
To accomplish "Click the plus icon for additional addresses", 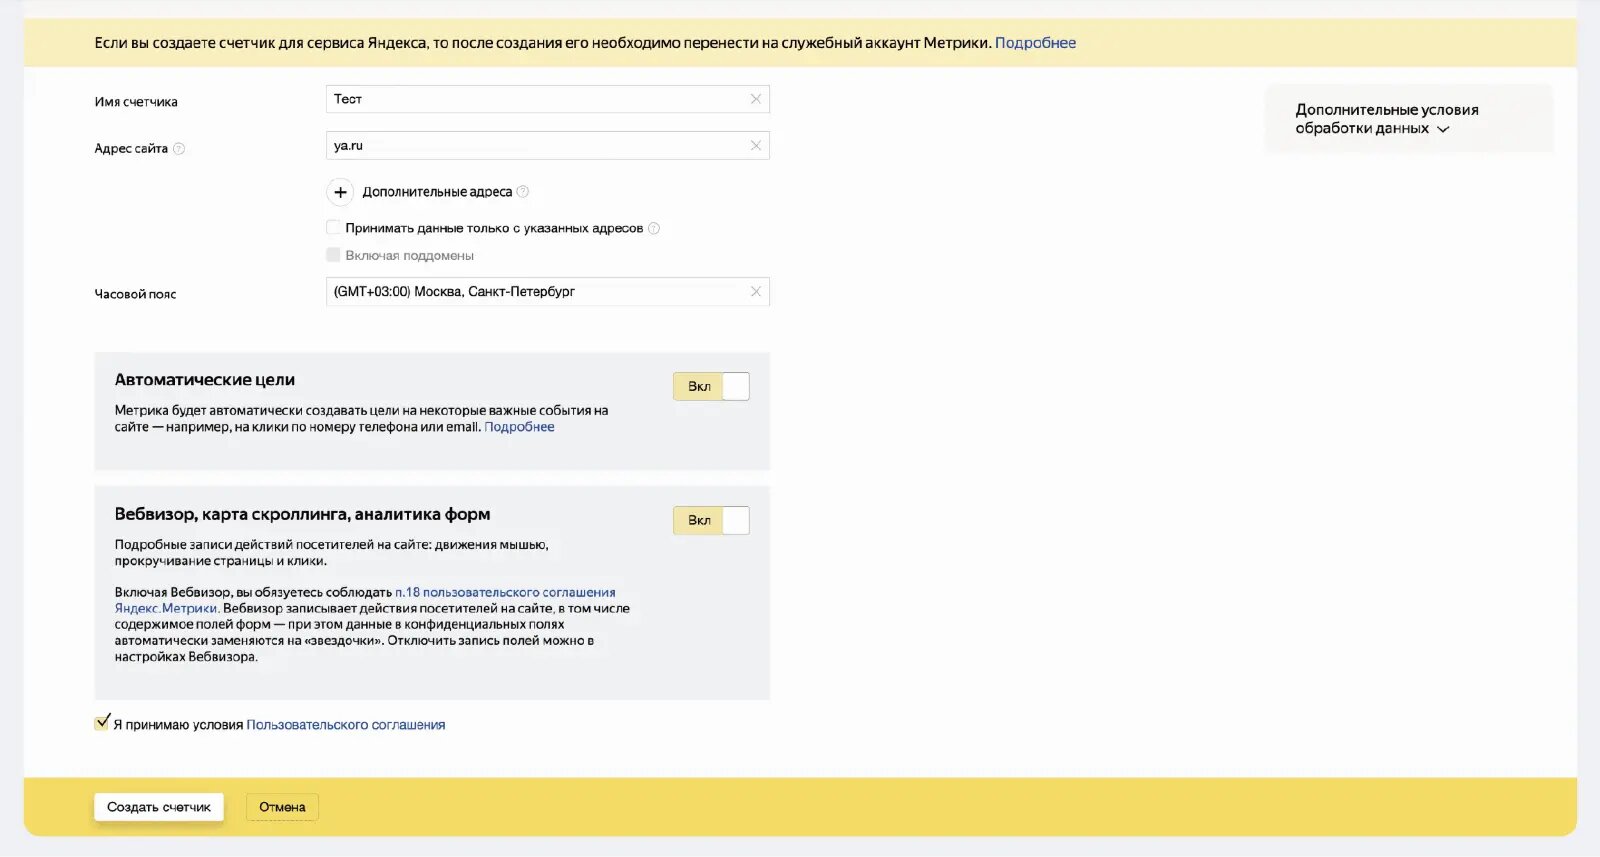I will coord(340,192).
